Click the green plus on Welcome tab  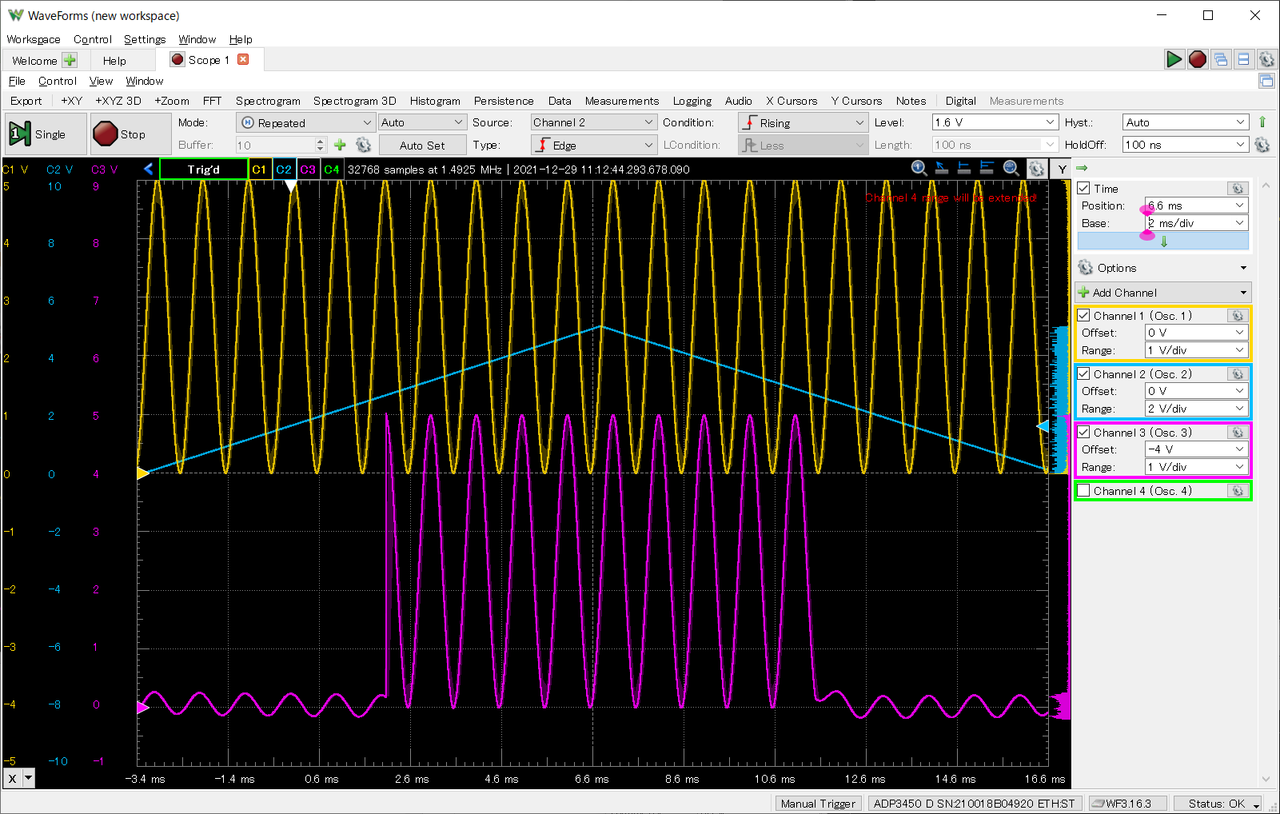[70, 61]
